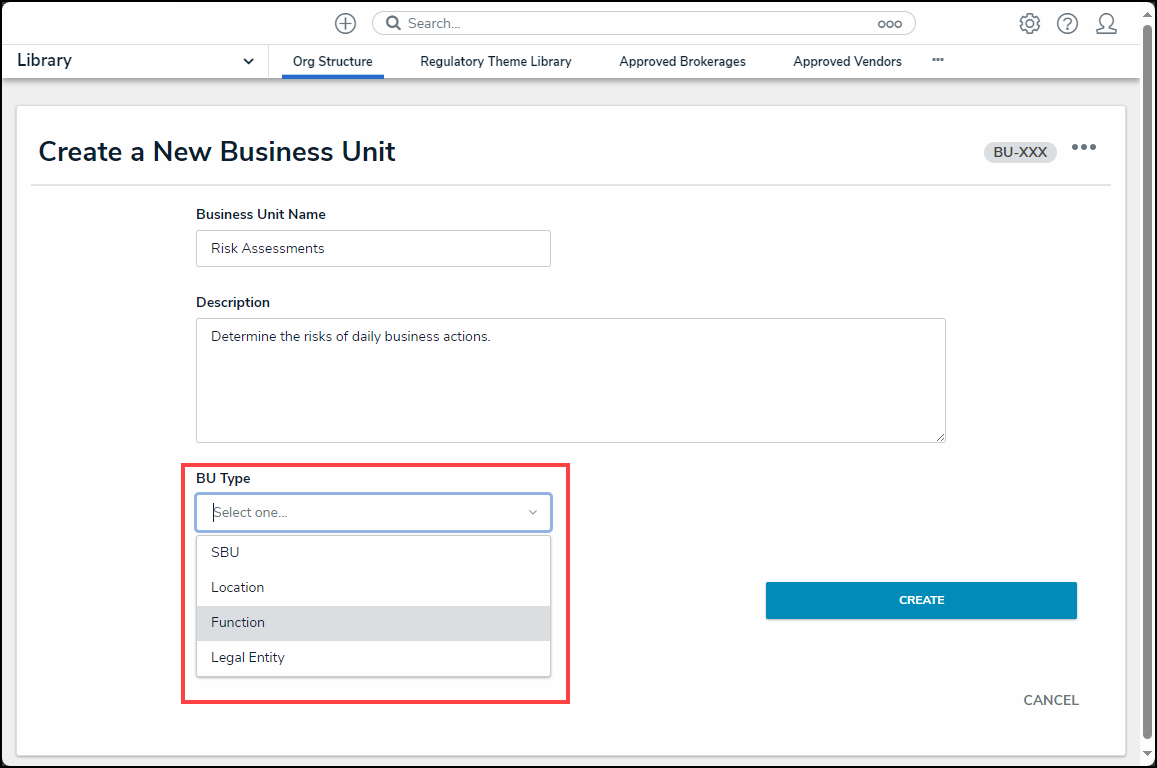Click the three-dot icon in search bar
The image size is (1157, 768).
pyautogui.click(x=889, y=24)
